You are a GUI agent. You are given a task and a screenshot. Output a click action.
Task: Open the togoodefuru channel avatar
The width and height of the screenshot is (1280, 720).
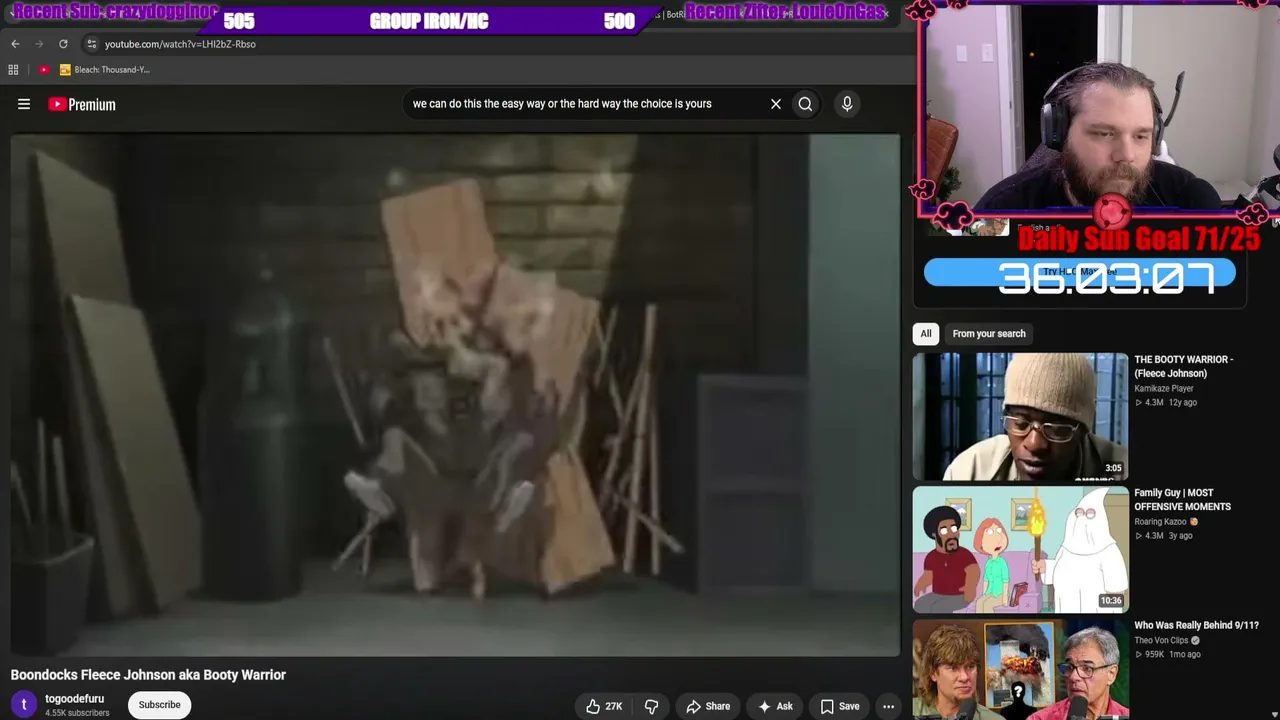[24, 705]
